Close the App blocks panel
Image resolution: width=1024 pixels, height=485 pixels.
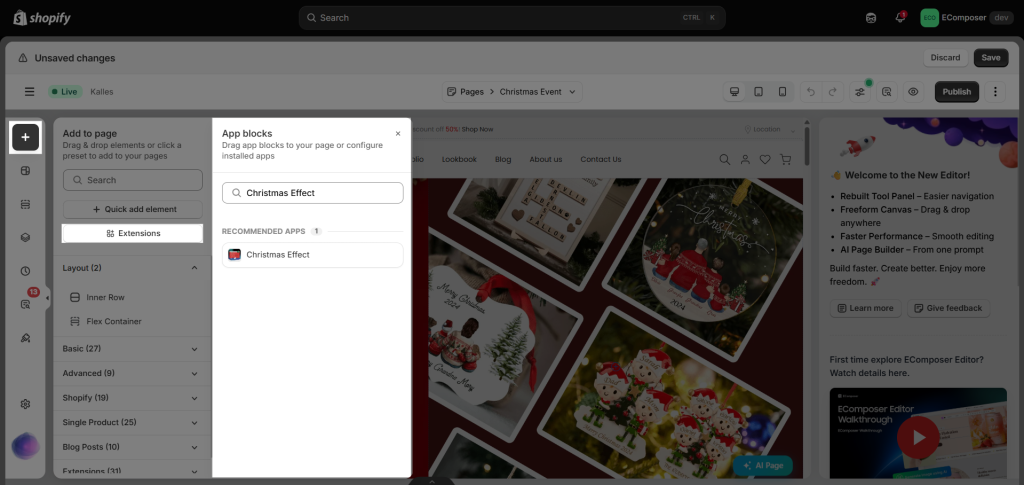coord(398,133)
